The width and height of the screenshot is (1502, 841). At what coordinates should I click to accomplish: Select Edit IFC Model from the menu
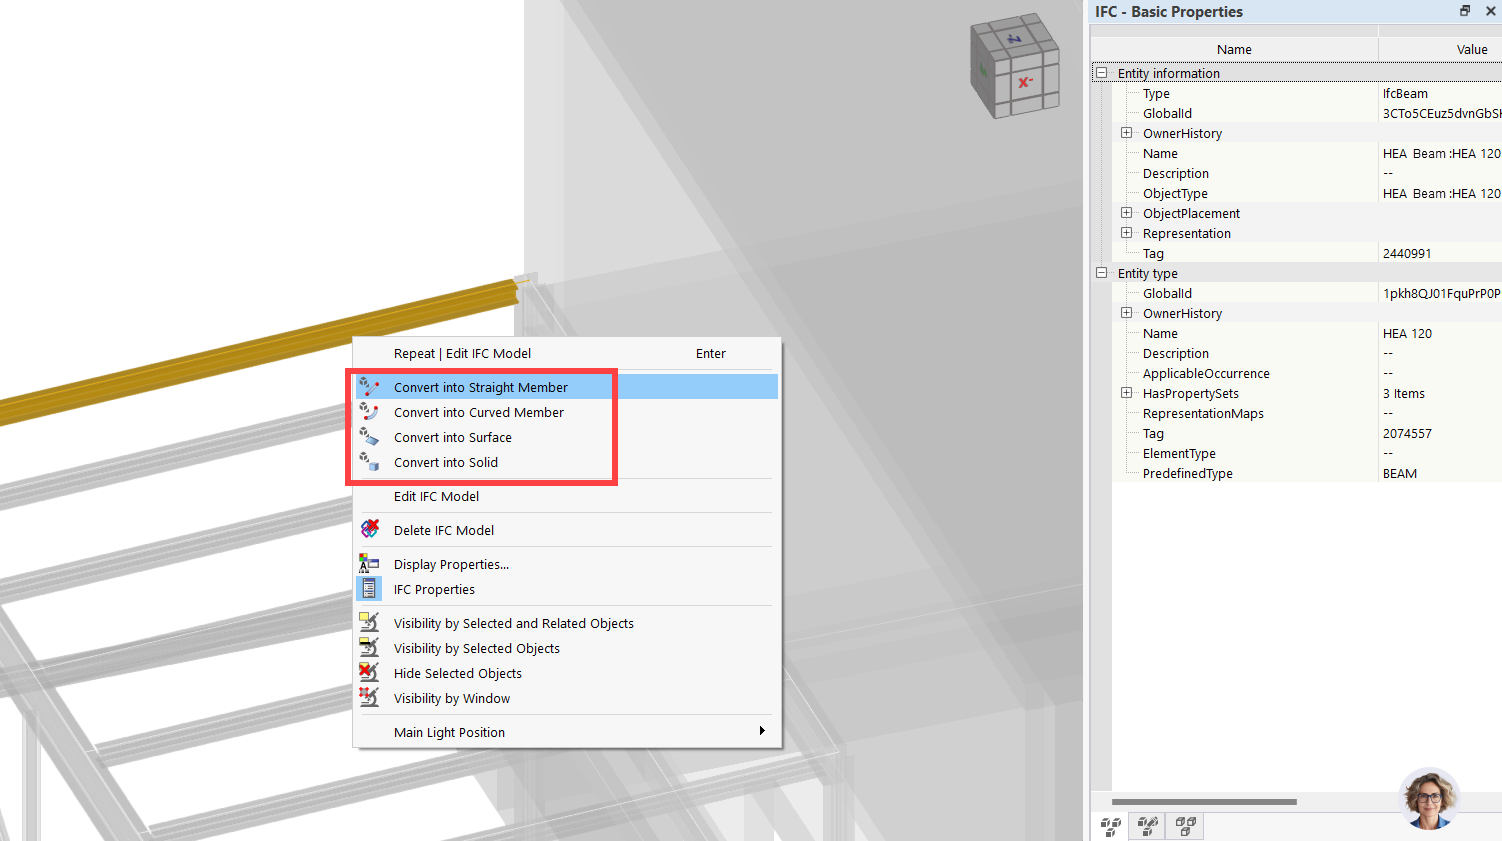(x=436, y=496)
